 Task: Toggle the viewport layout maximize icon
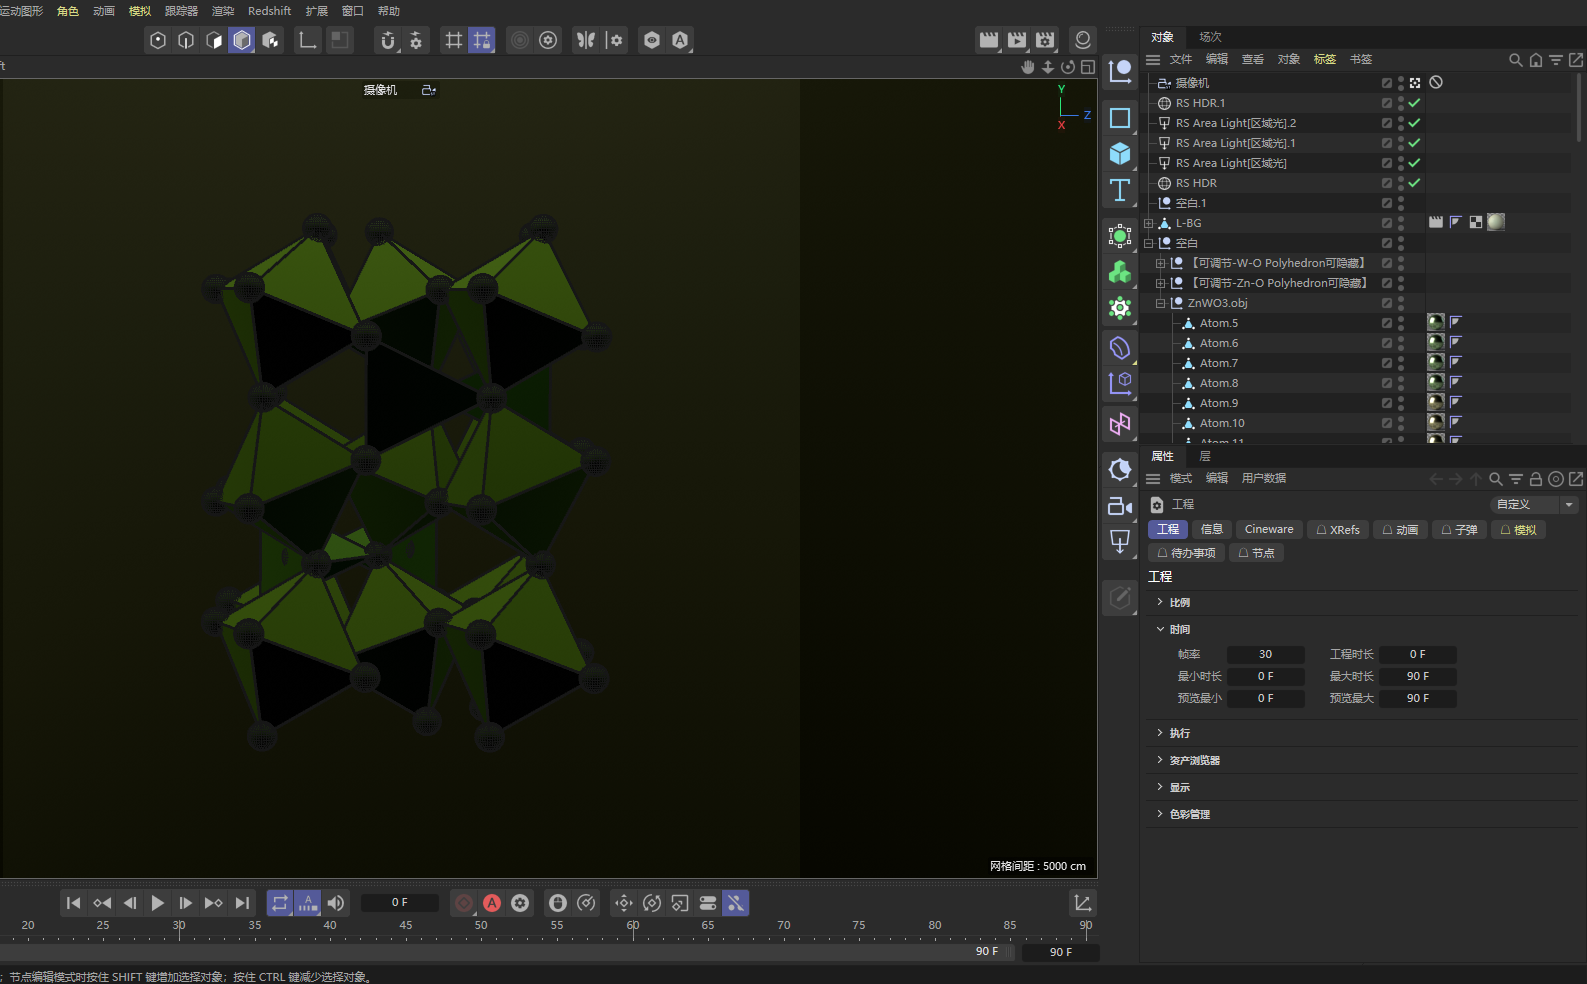click(1088, 67)
